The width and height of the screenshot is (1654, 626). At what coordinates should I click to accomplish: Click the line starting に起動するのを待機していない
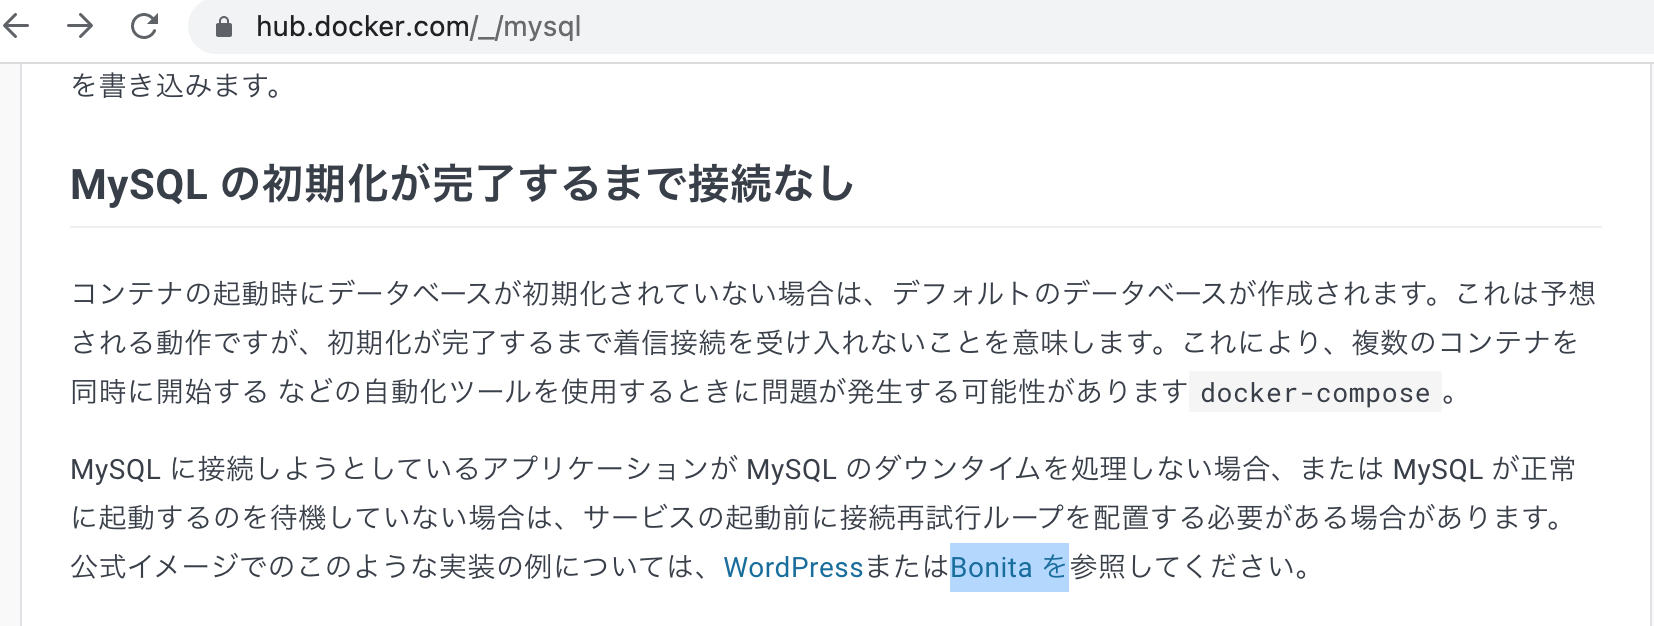click(x=818, y=517)
